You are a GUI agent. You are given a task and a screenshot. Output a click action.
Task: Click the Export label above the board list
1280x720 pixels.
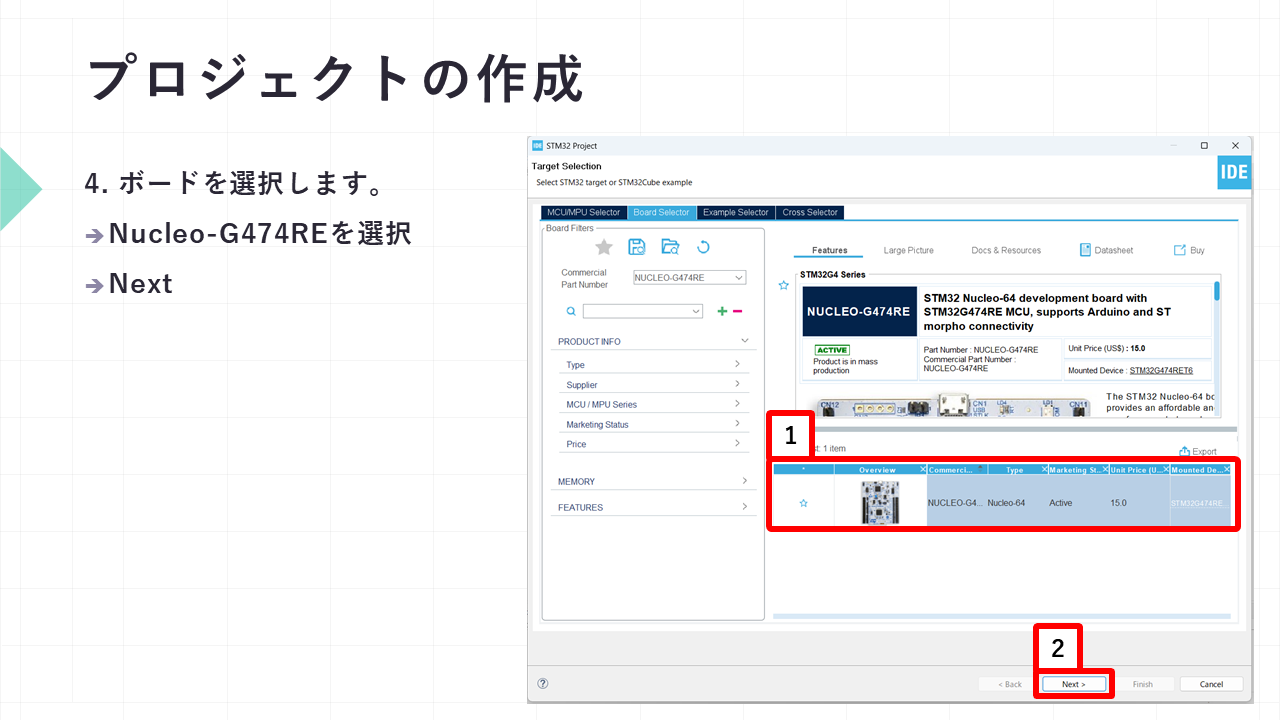1204,452
